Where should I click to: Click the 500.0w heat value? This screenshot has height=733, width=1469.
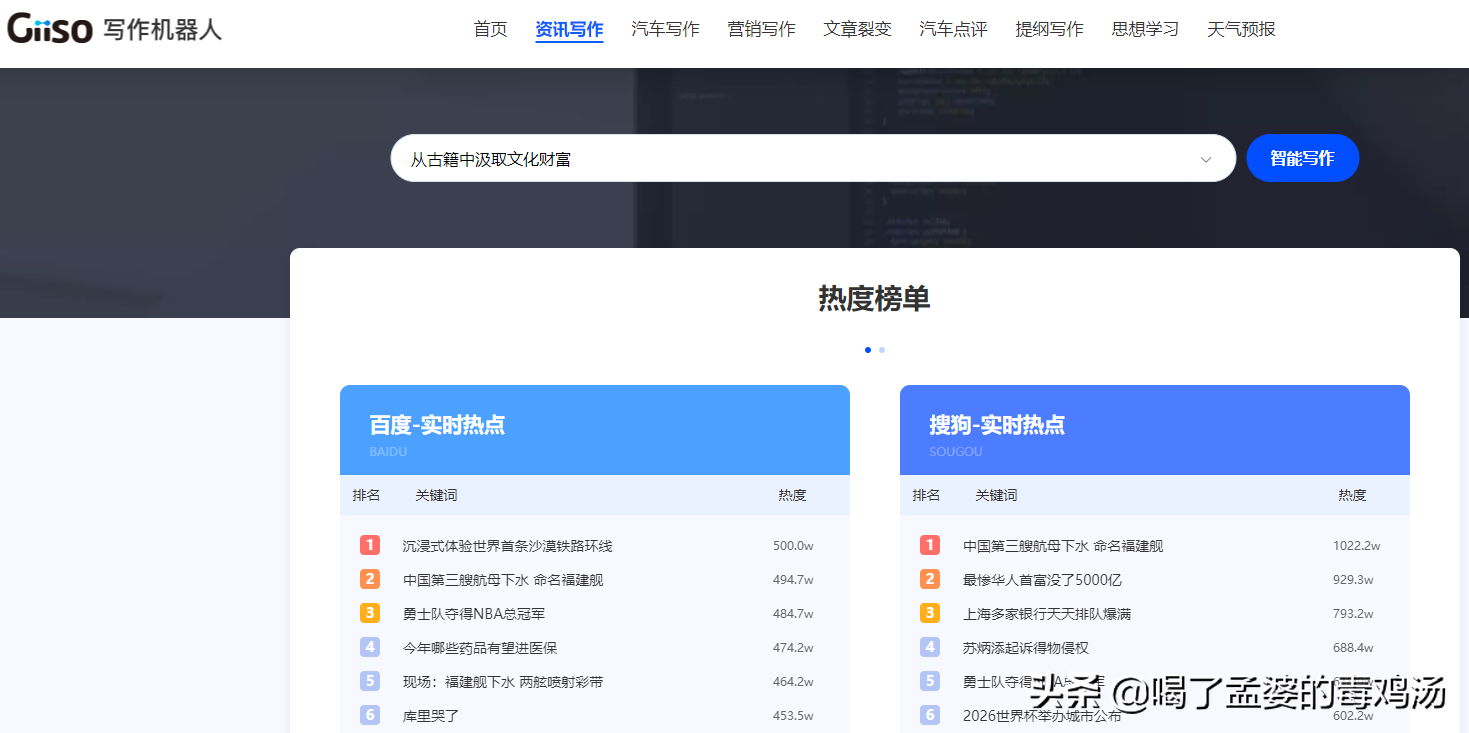[793, 546]
